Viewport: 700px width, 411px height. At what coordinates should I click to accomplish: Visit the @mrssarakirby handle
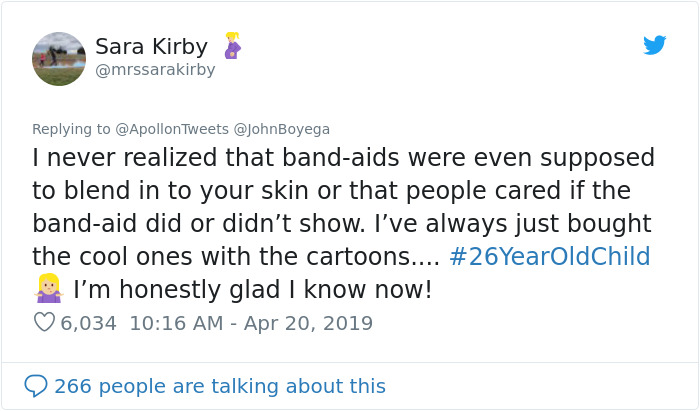click(155, 70)
